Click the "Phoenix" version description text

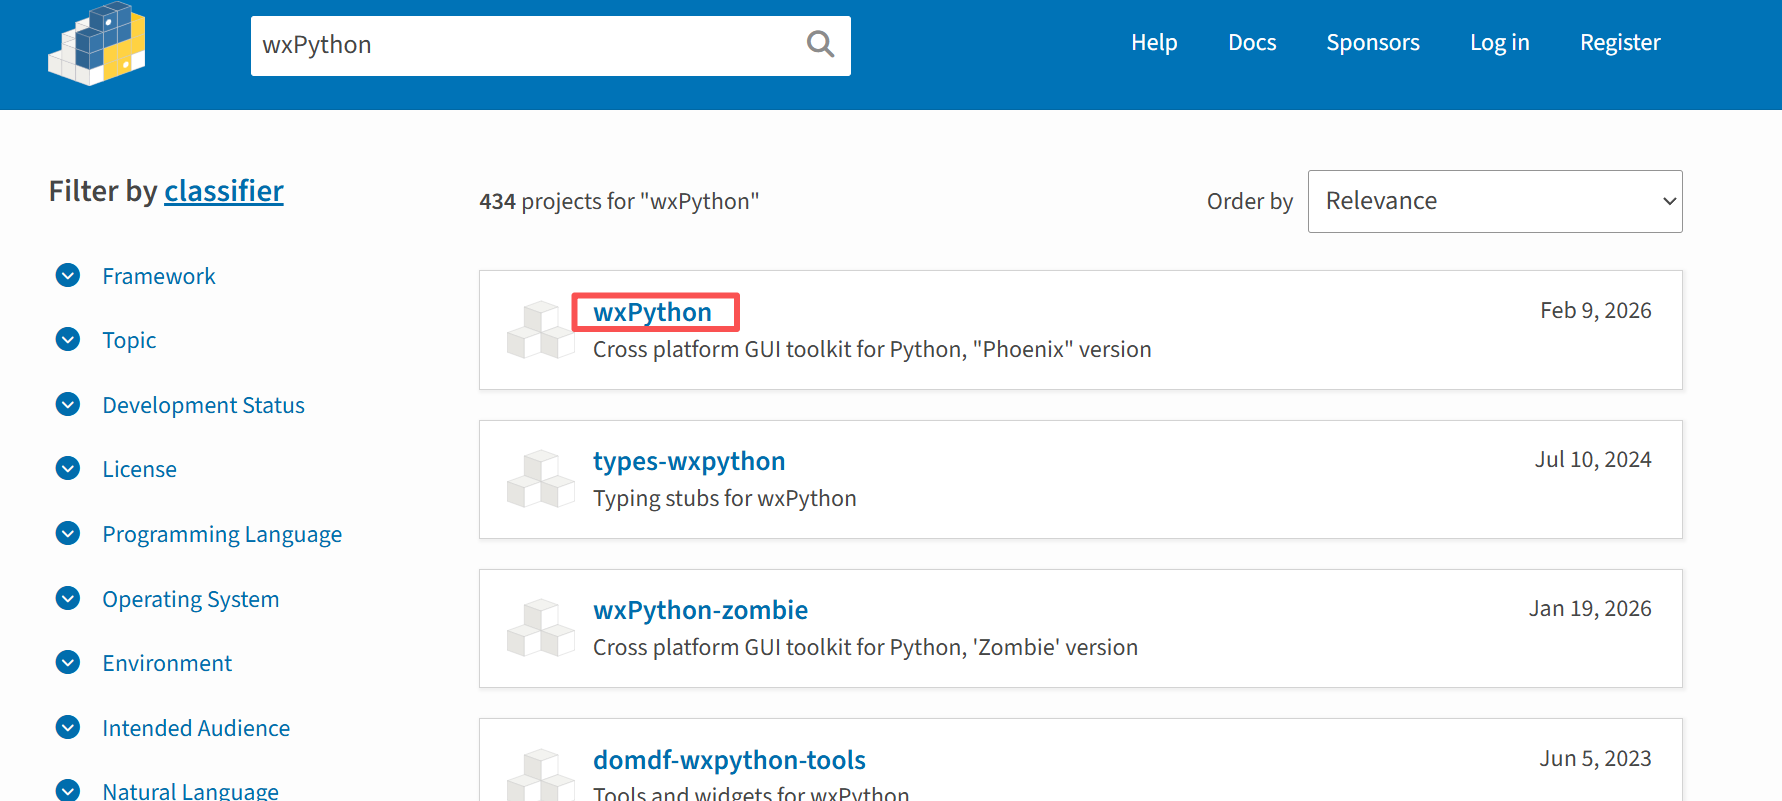(x=872, y=349)
